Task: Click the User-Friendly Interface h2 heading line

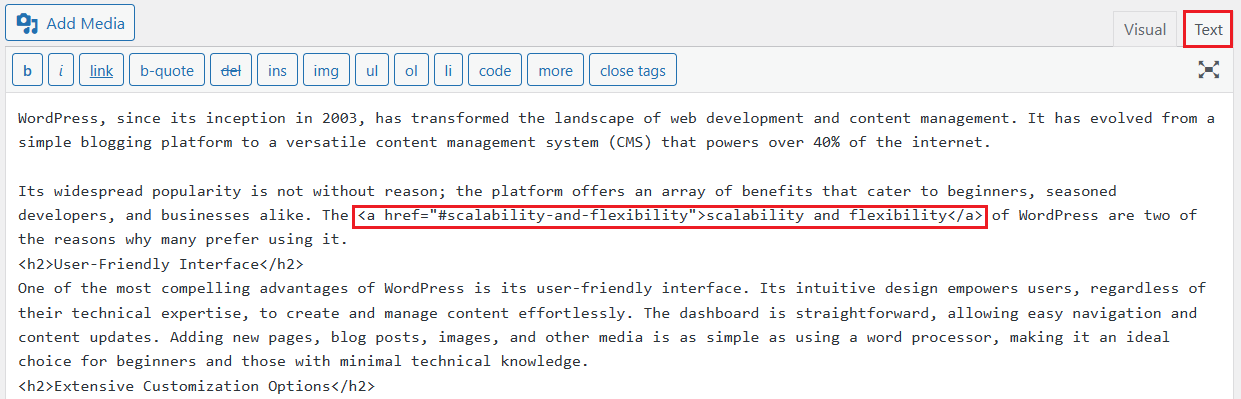Action: point(160,264)
